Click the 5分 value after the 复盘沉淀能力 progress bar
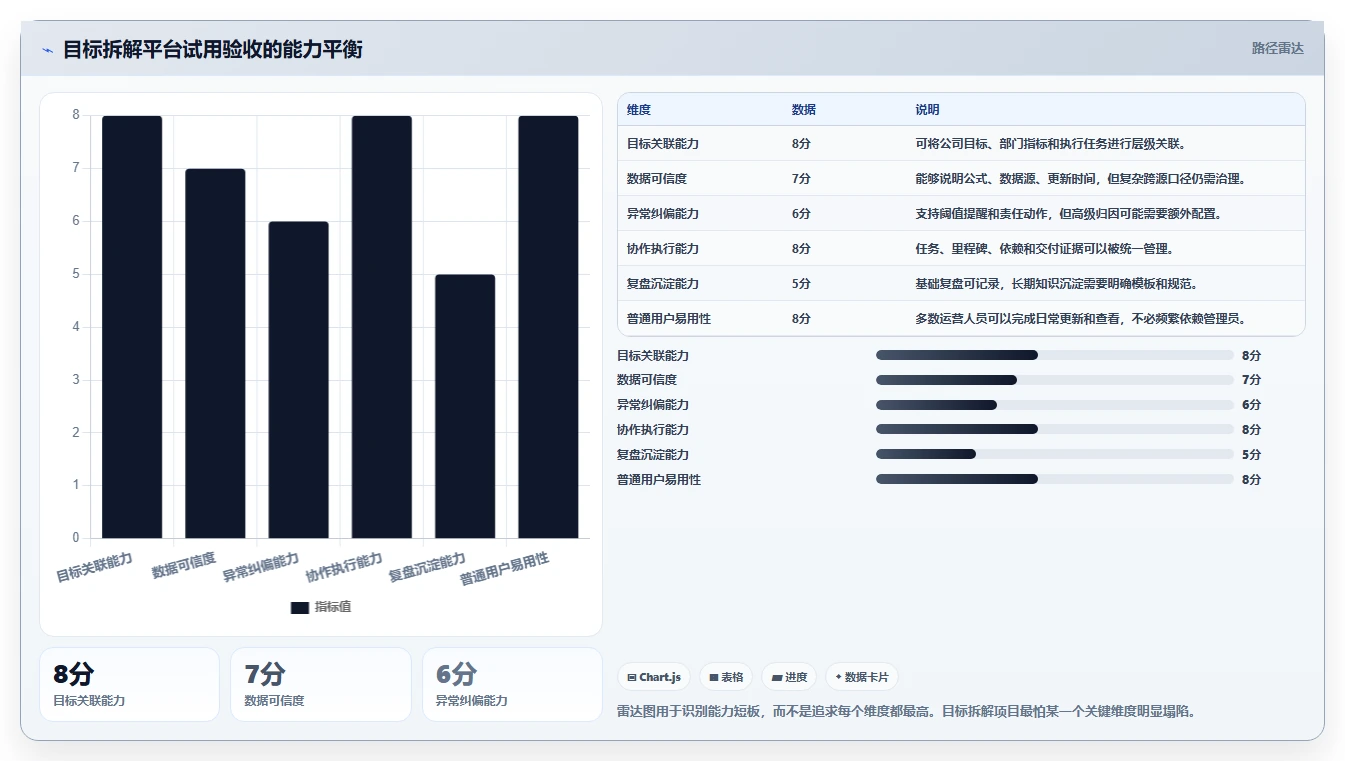This screenshot has width=1345, height=761. point(1251,455)
